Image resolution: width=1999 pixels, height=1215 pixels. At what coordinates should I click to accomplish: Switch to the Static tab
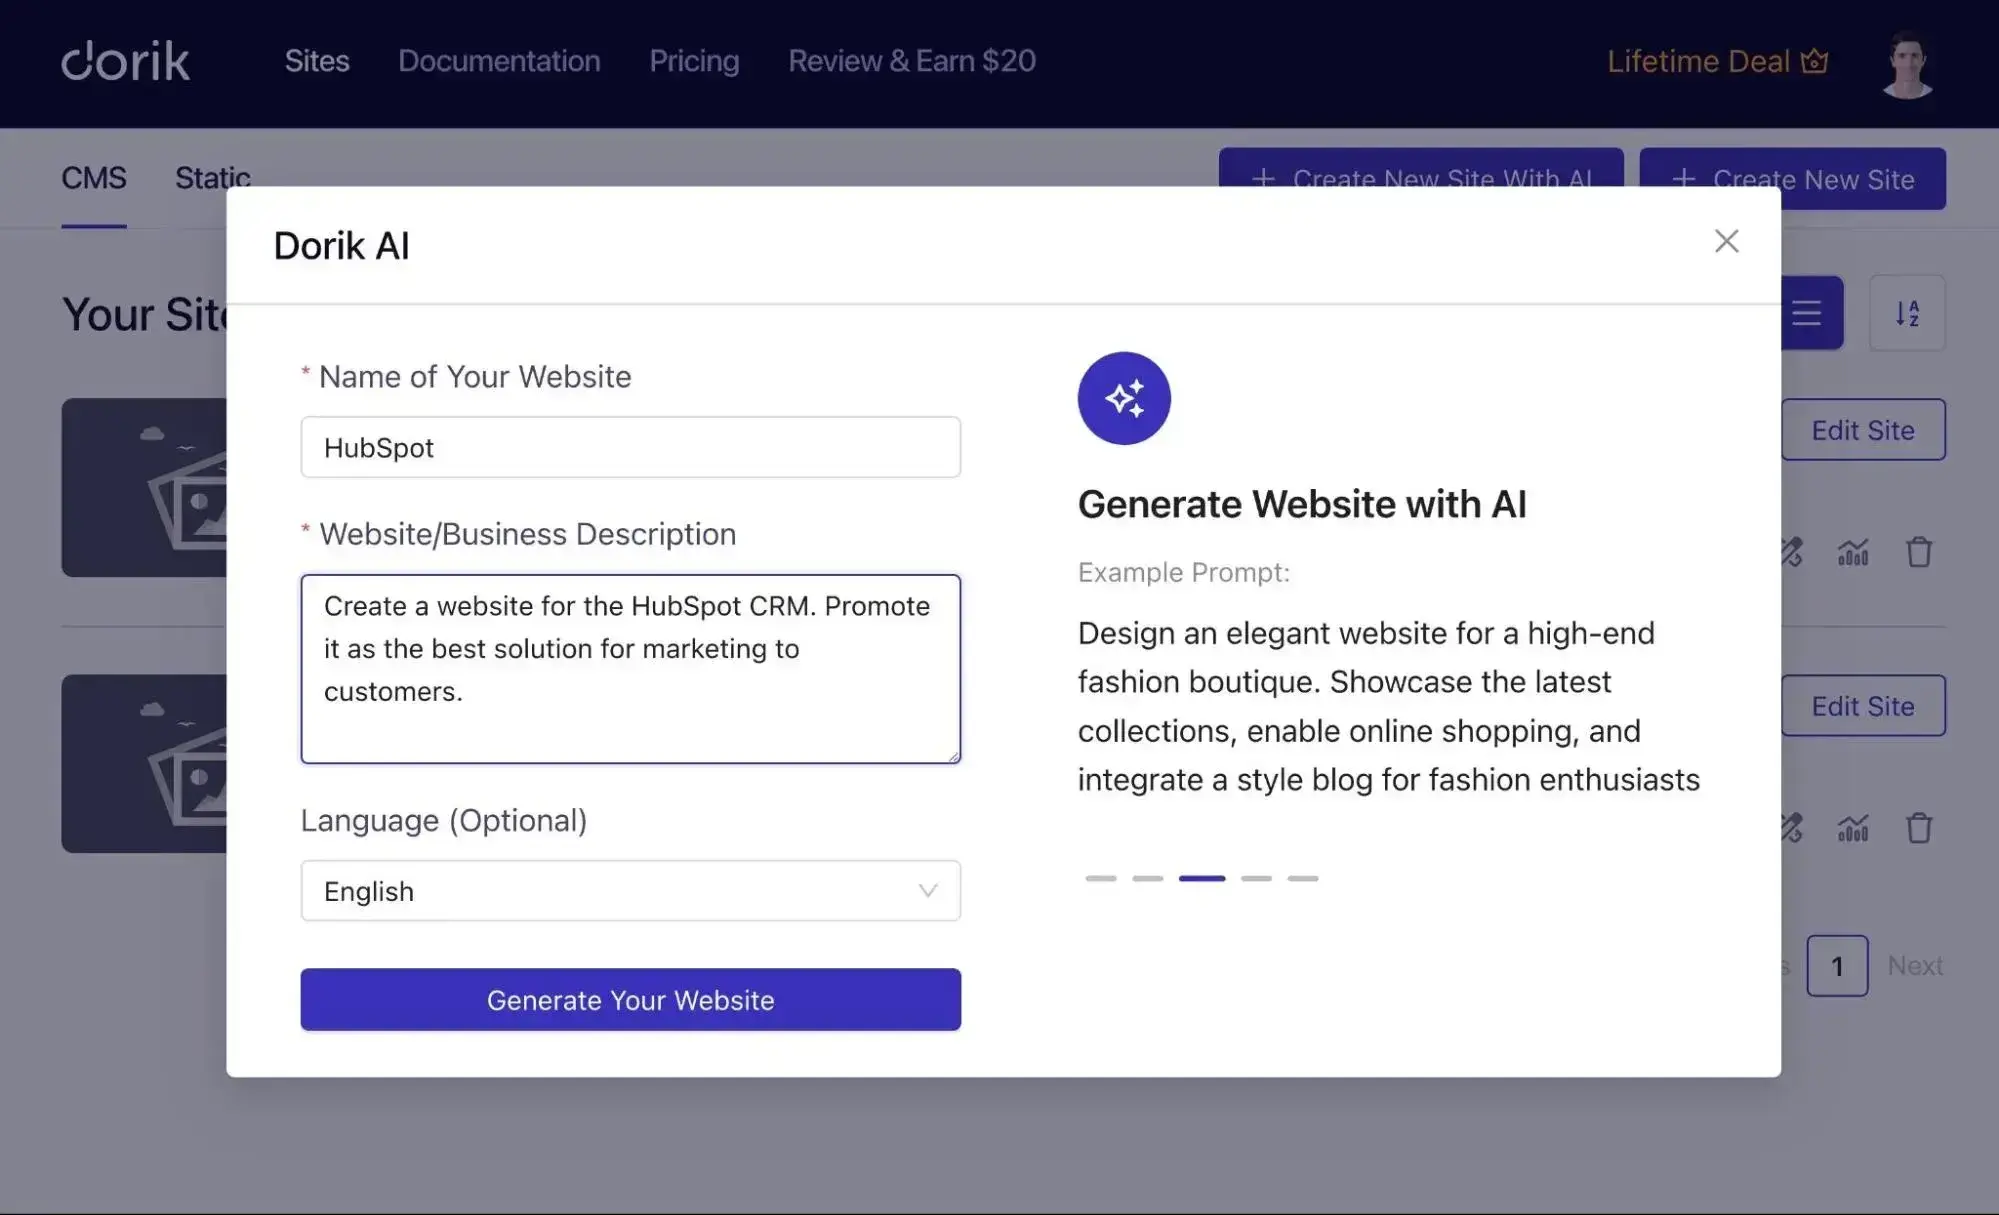(x=211, y=178)
